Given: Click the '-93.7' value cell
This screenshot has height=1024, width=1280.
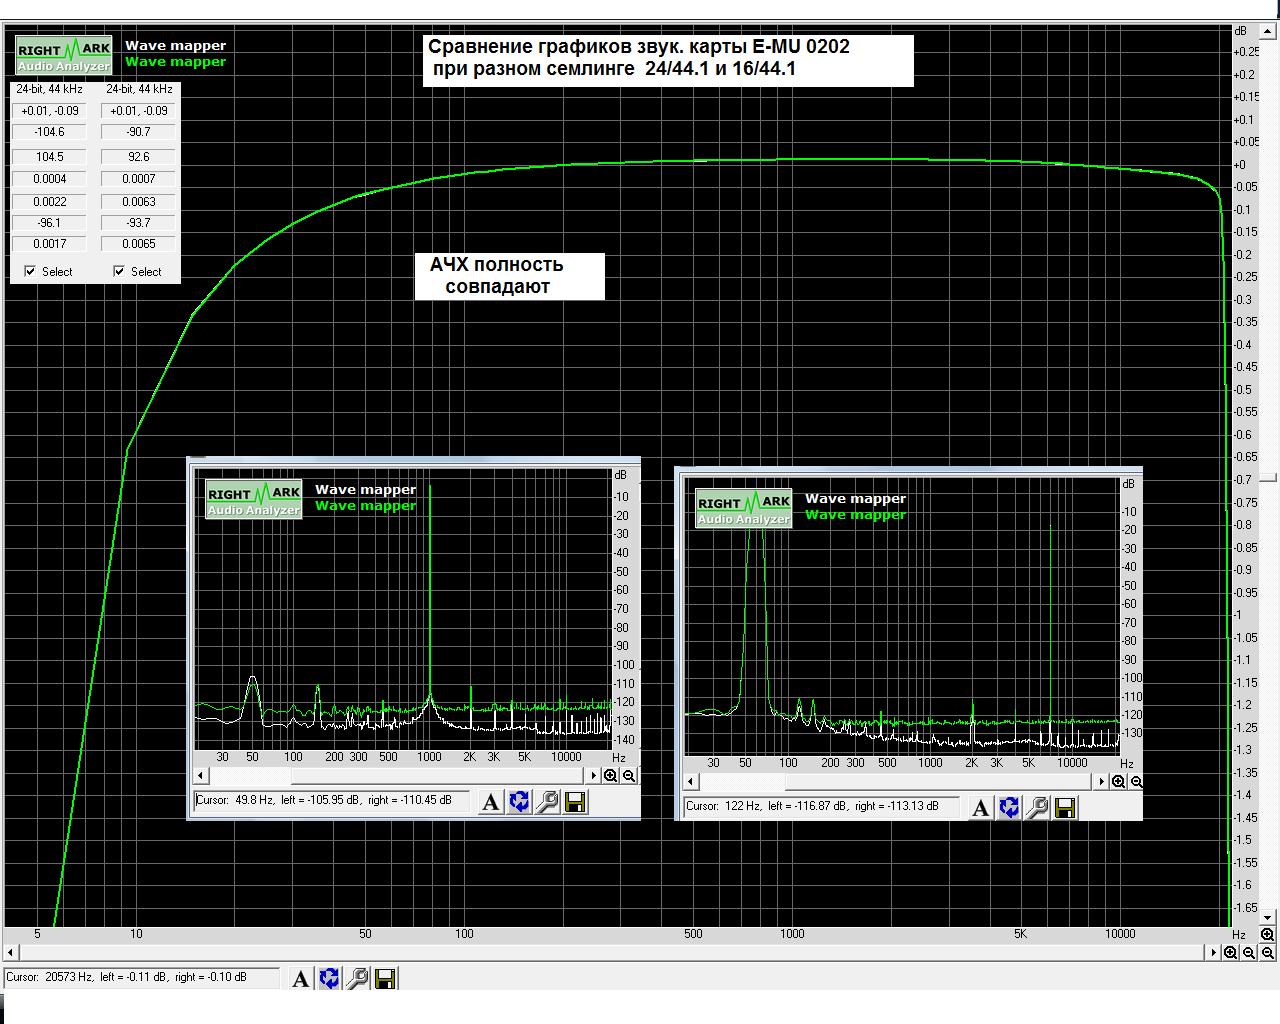Looking at the screenshot, I should pyautogui.click(x=139, y=223).
